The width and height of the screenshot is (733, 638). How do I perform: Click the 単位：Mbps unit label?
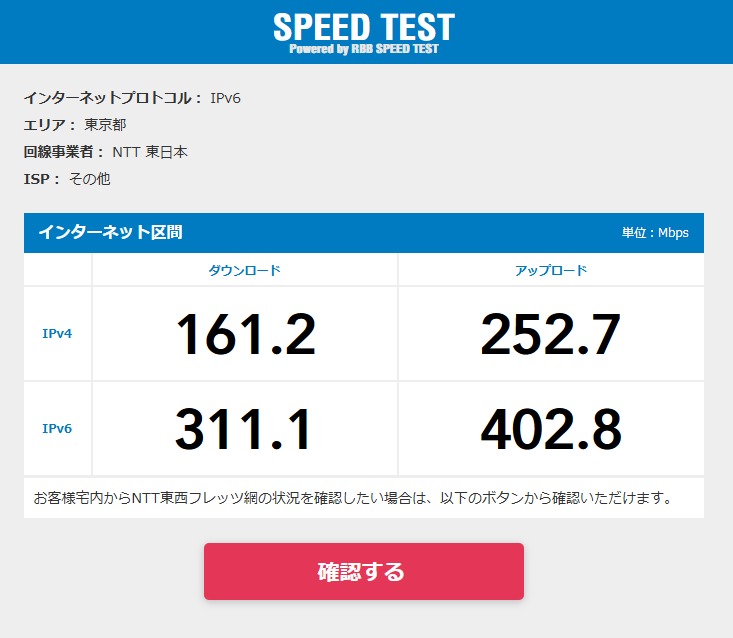click(655, 232)
